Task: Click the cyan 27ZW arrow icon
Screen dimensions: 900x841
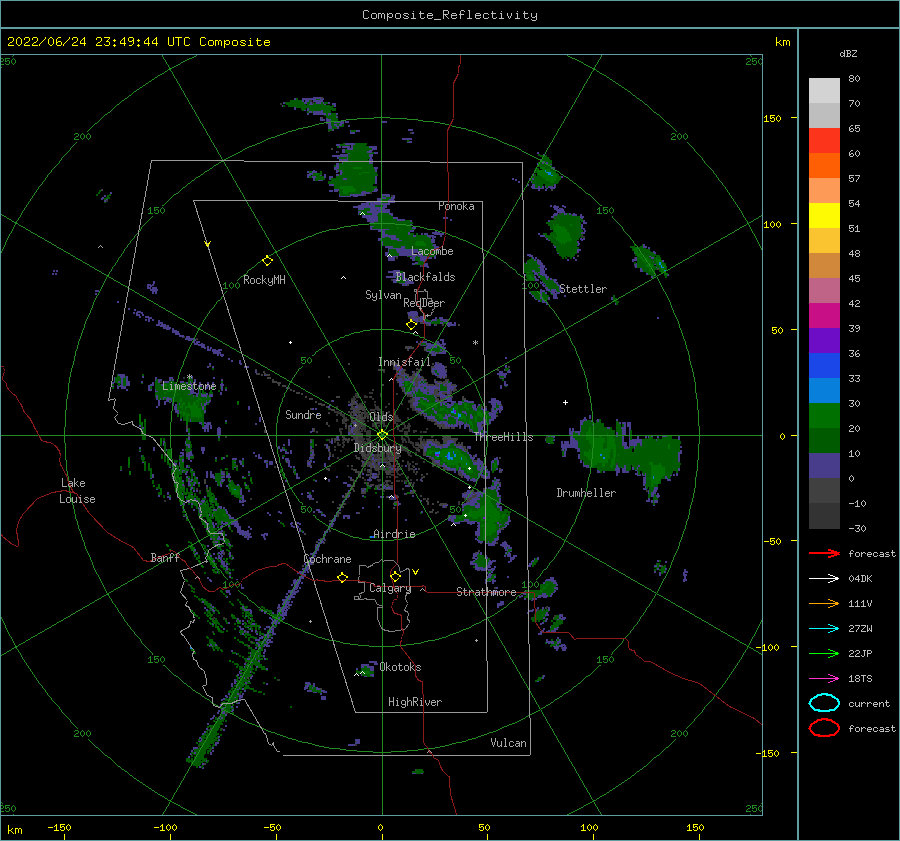Action: point(824,629)
